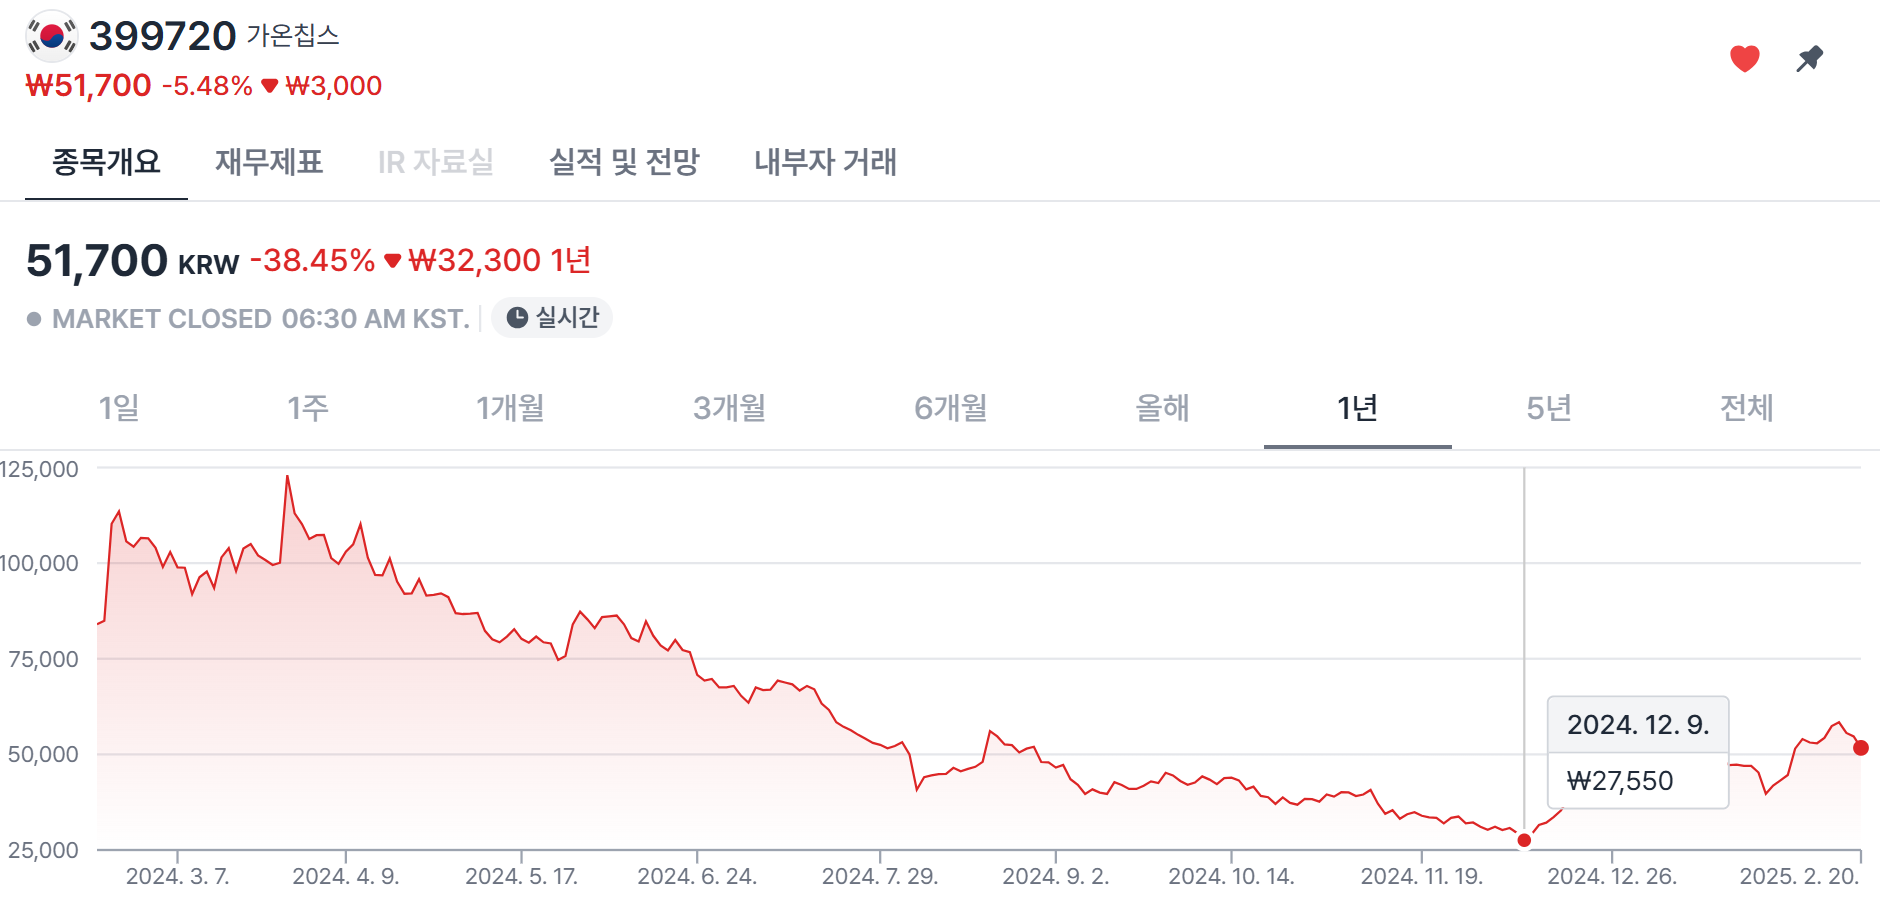Select the 1년 chart range
This screenshot has height=915, width=1880.
tap(1357, 408)
